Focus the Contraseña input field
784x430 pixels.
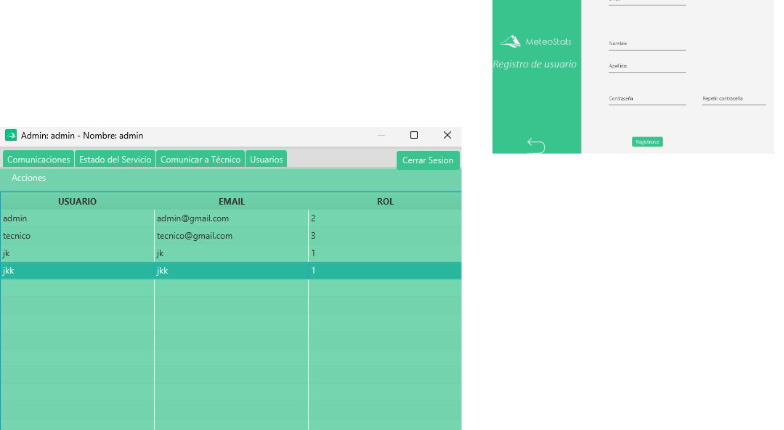[x=647, y=99]
